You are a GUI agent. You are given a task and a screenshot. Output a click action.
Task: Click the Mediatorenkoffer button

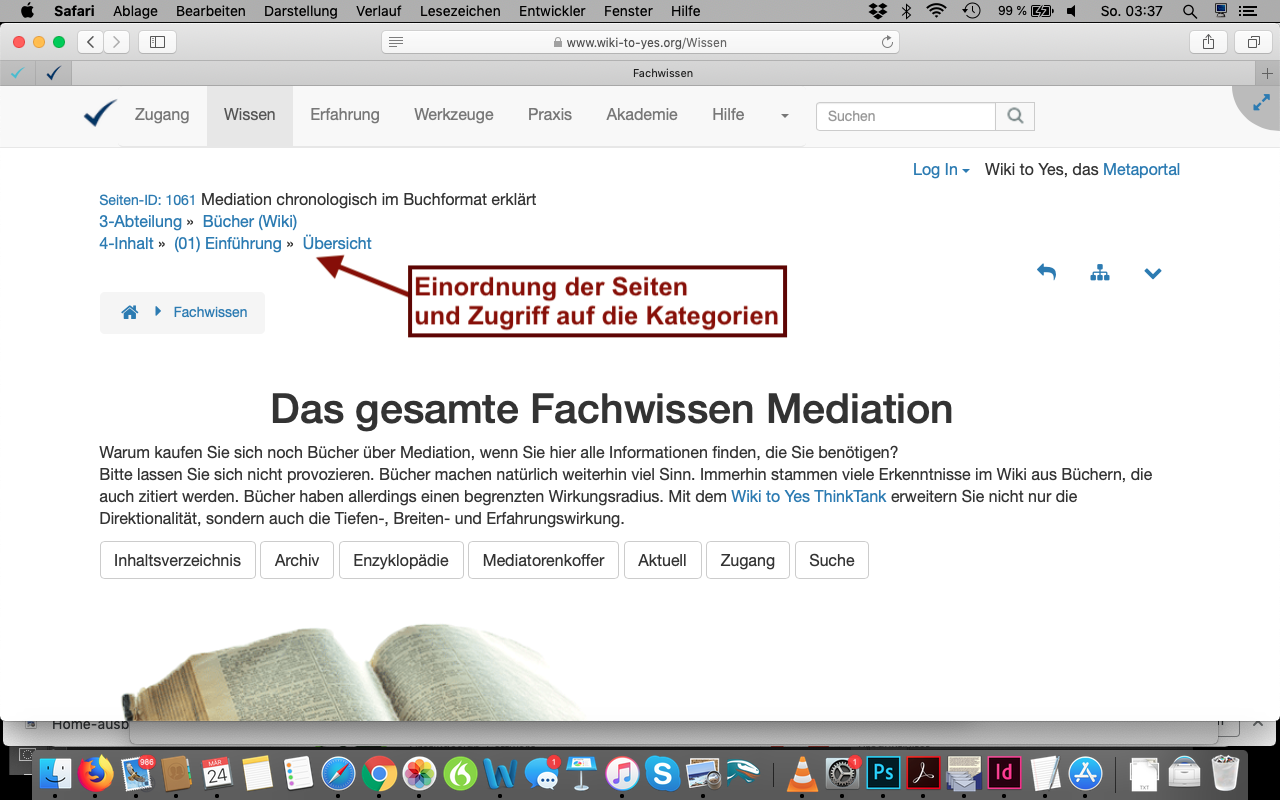543,560
